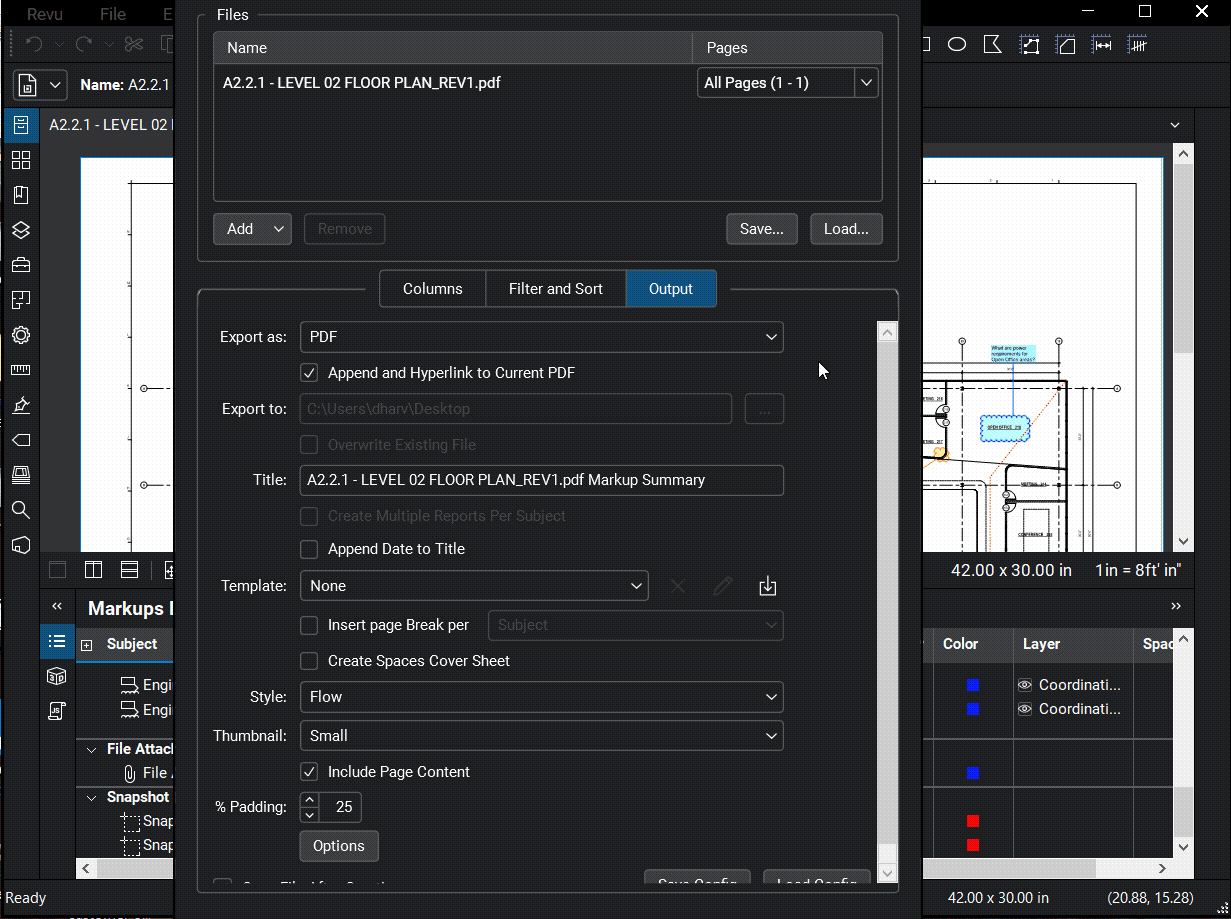Viewport: 1231px width, 919px height.
Task: Select the Layers panel icon
Action: tap(21, 229)
